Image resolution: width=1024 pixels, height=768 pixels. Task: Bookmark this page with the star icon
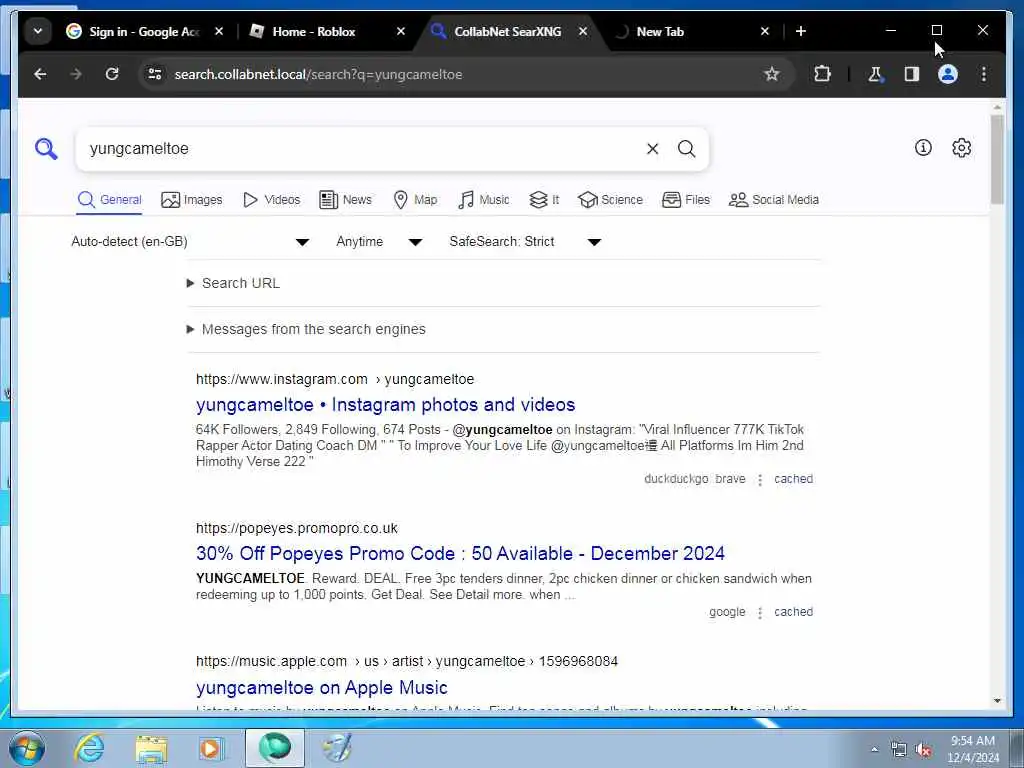tap(771, 74)
